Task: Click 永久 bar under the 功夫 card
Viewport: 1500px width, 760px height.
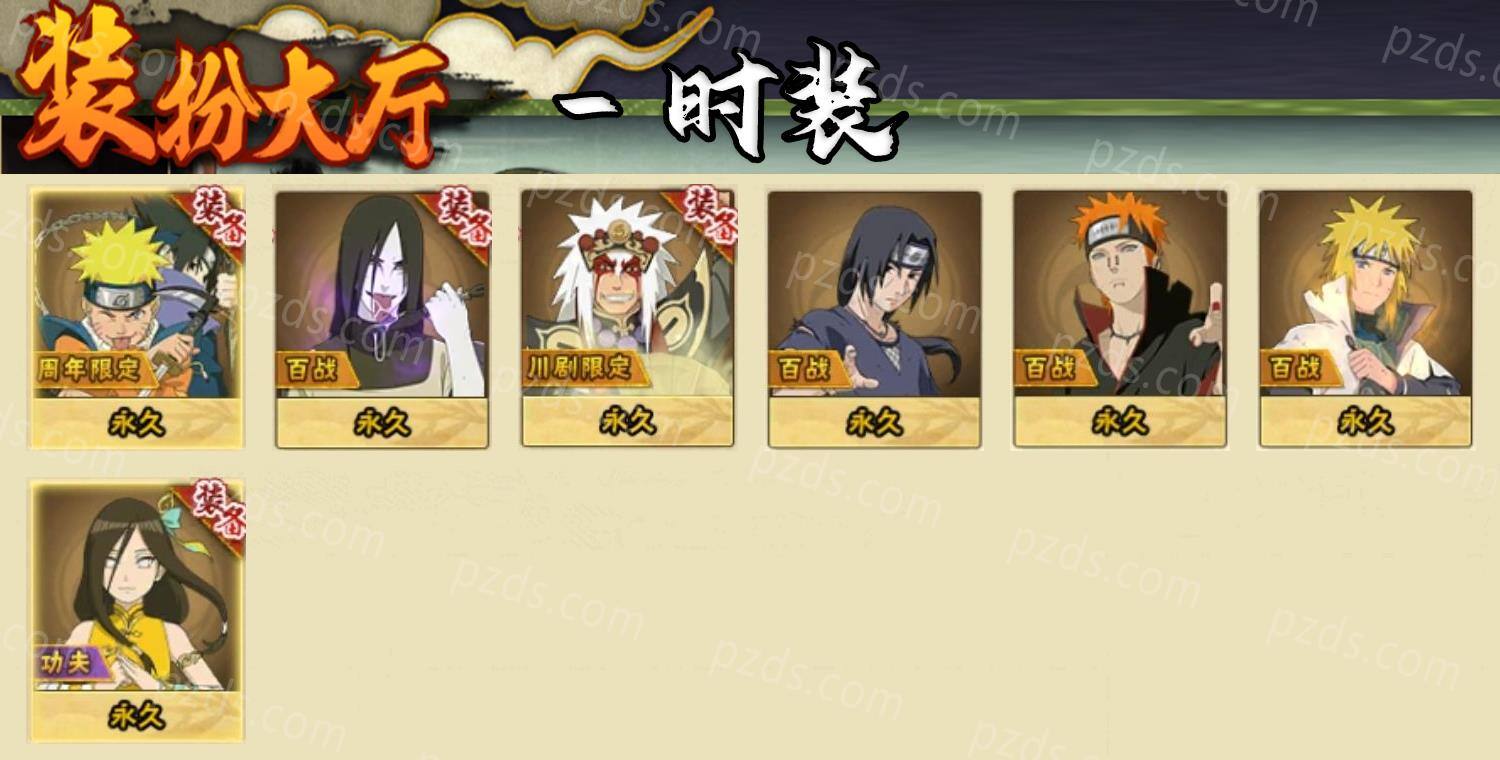Action: 137,716
